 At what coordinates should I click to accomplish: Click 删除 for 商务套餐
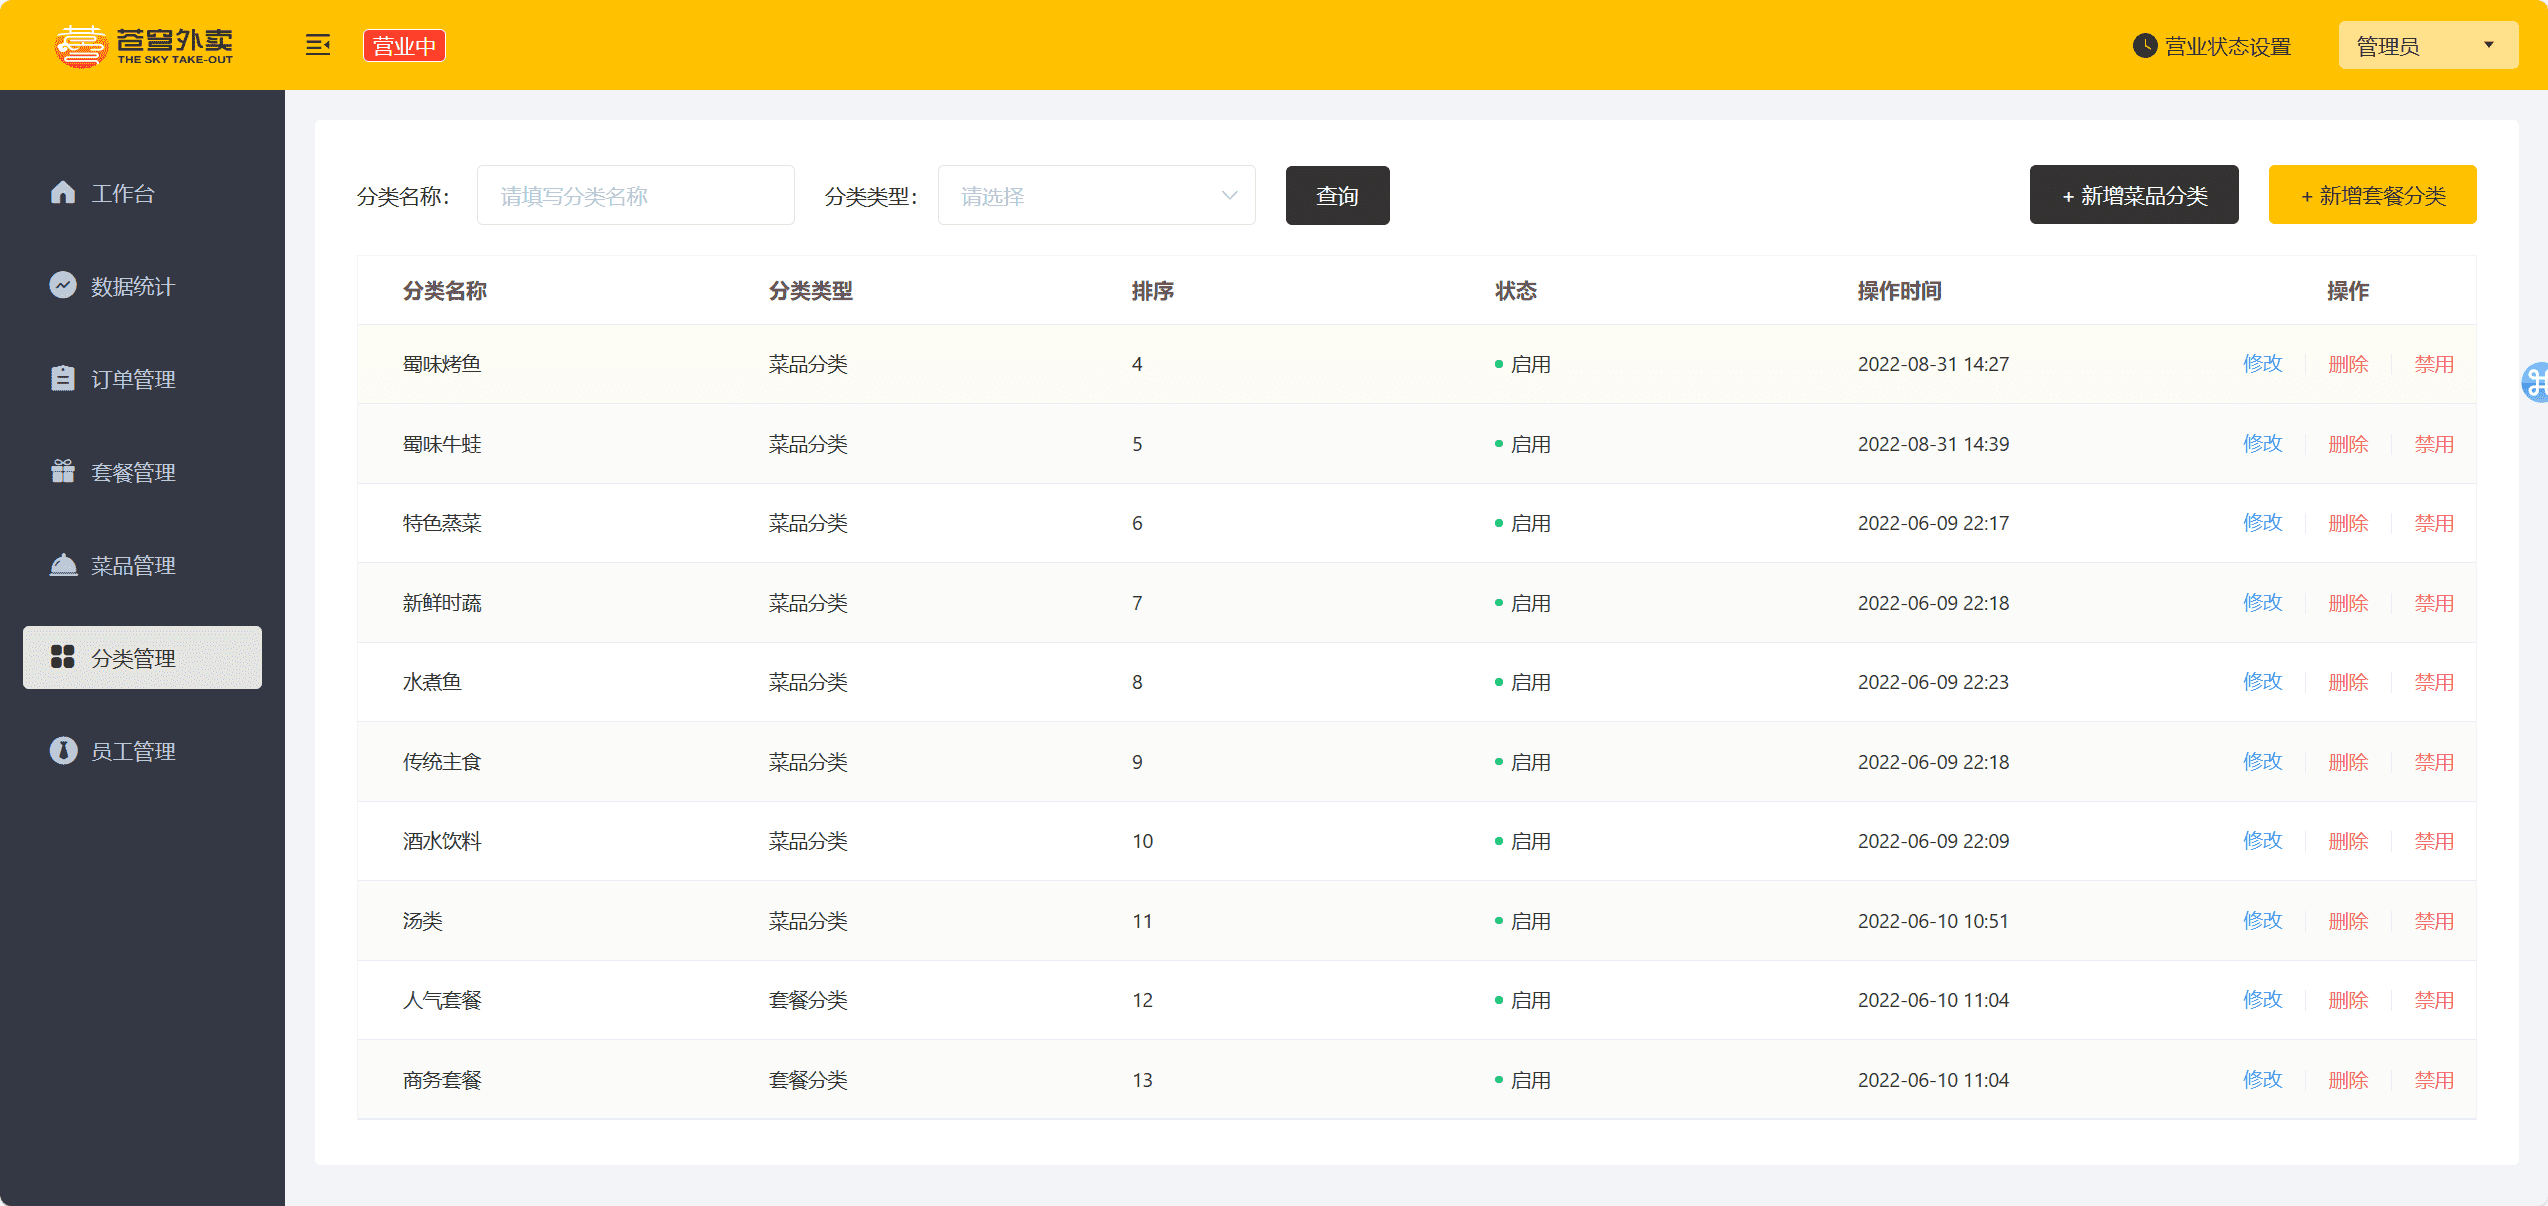(2348, 1080)
